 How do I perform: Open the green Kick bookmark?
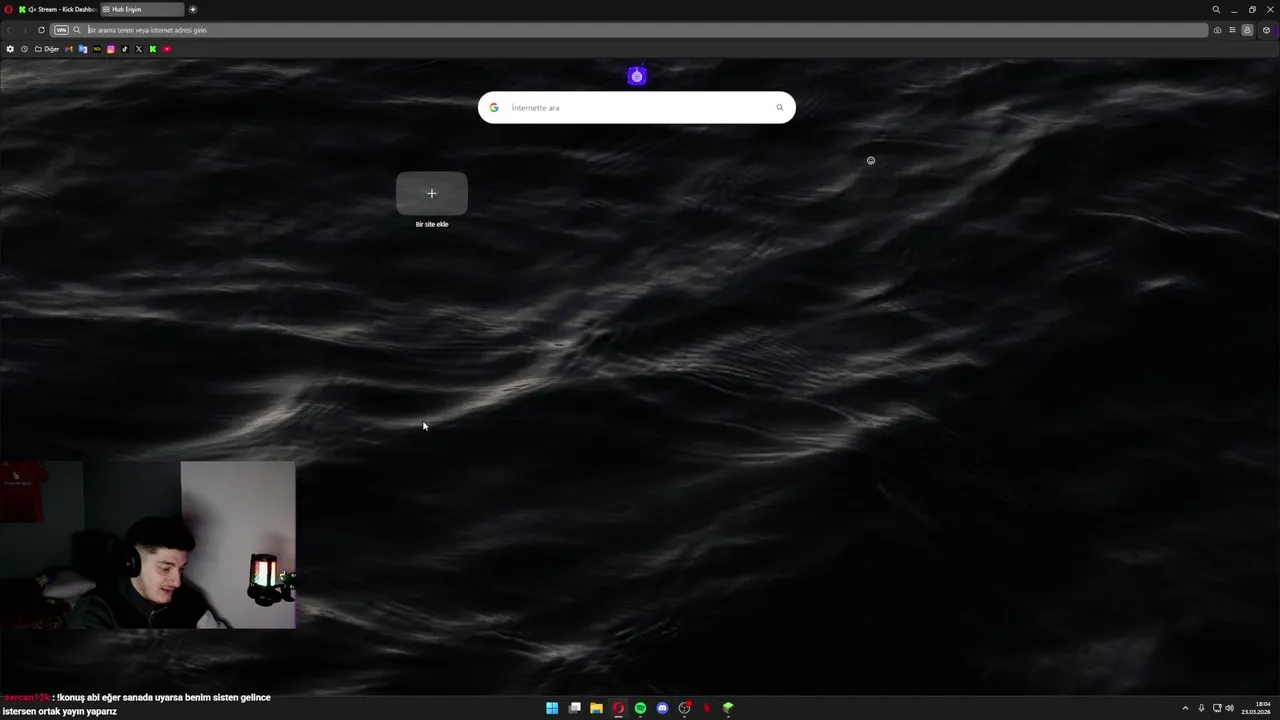pos(153,49)
